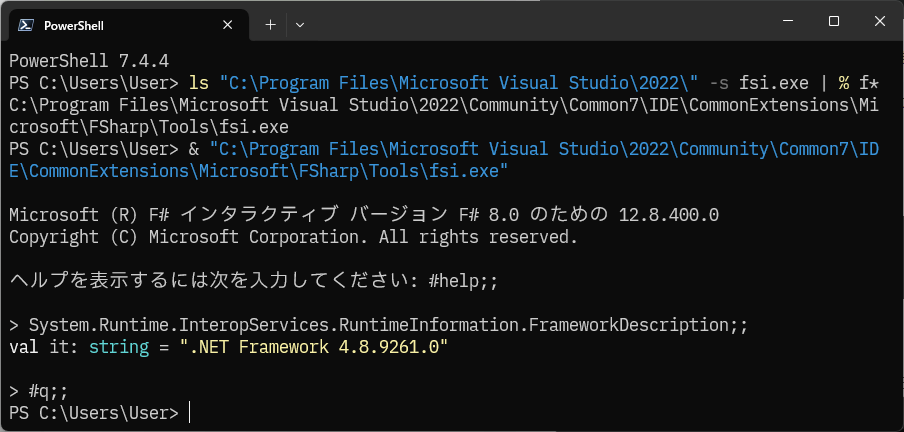
Task: Close the terminal window
Action: (879, 21)
